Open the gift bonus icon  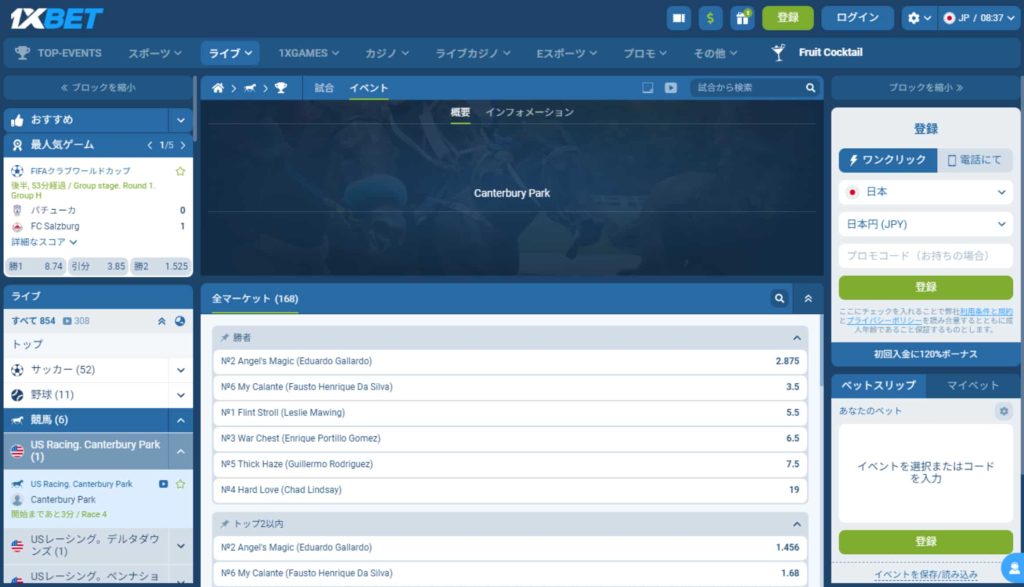tap(742, 18)
